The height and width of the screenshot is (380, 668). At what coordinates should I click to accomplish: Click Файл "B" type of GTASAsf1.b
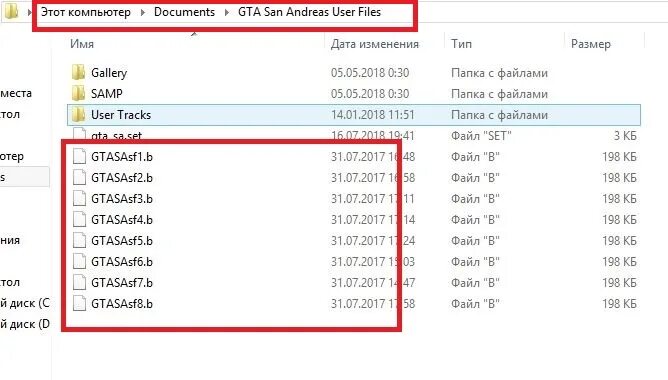point(475,157)
